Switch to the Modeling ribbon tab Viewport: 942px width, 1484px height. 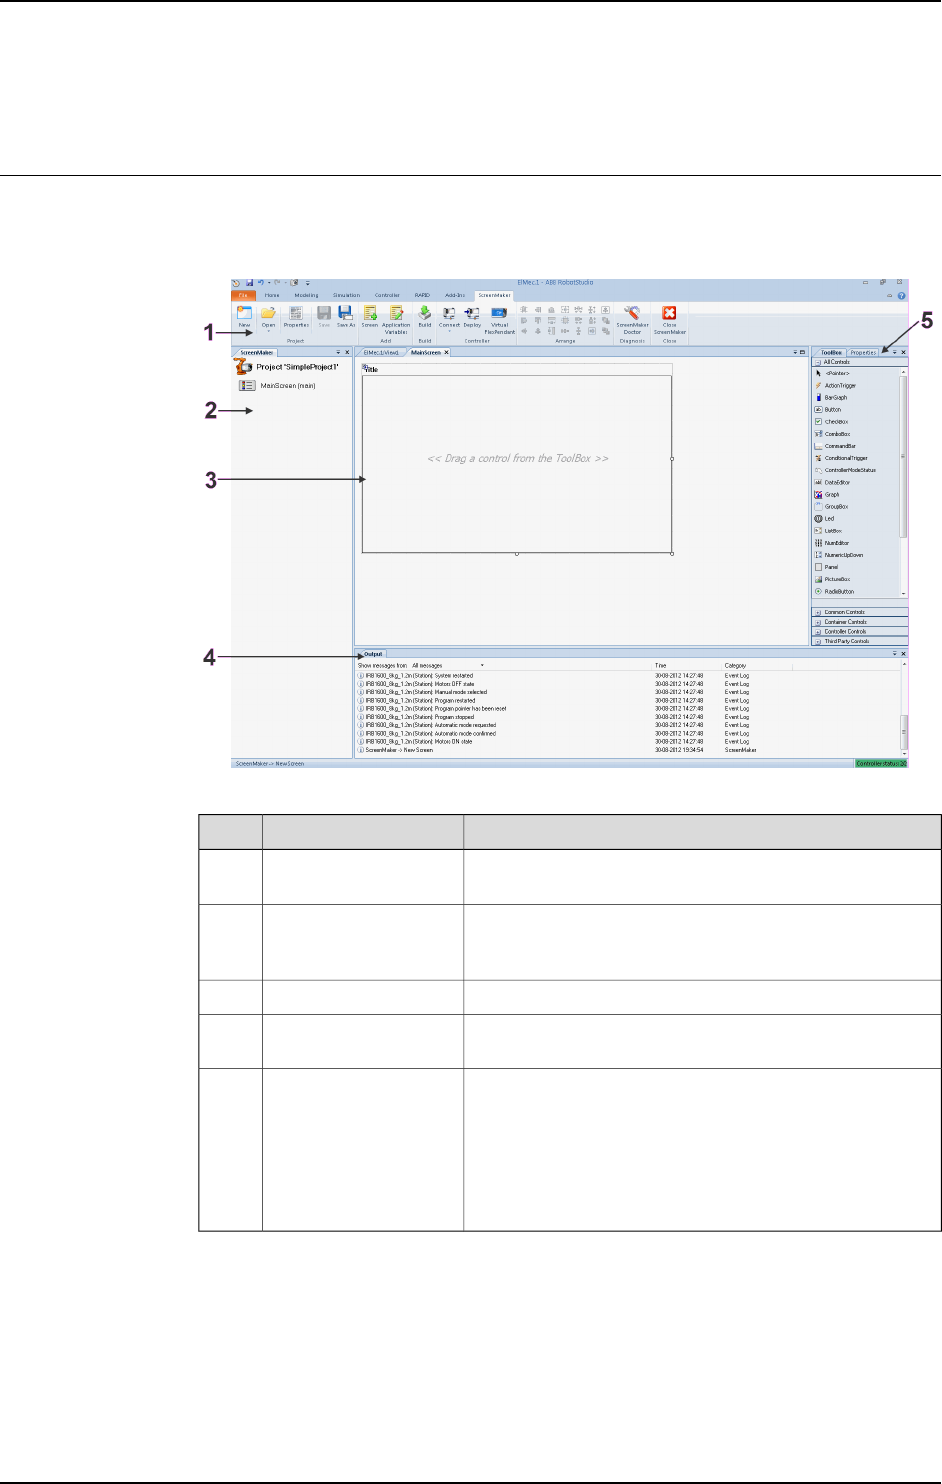tap(306, 296)
